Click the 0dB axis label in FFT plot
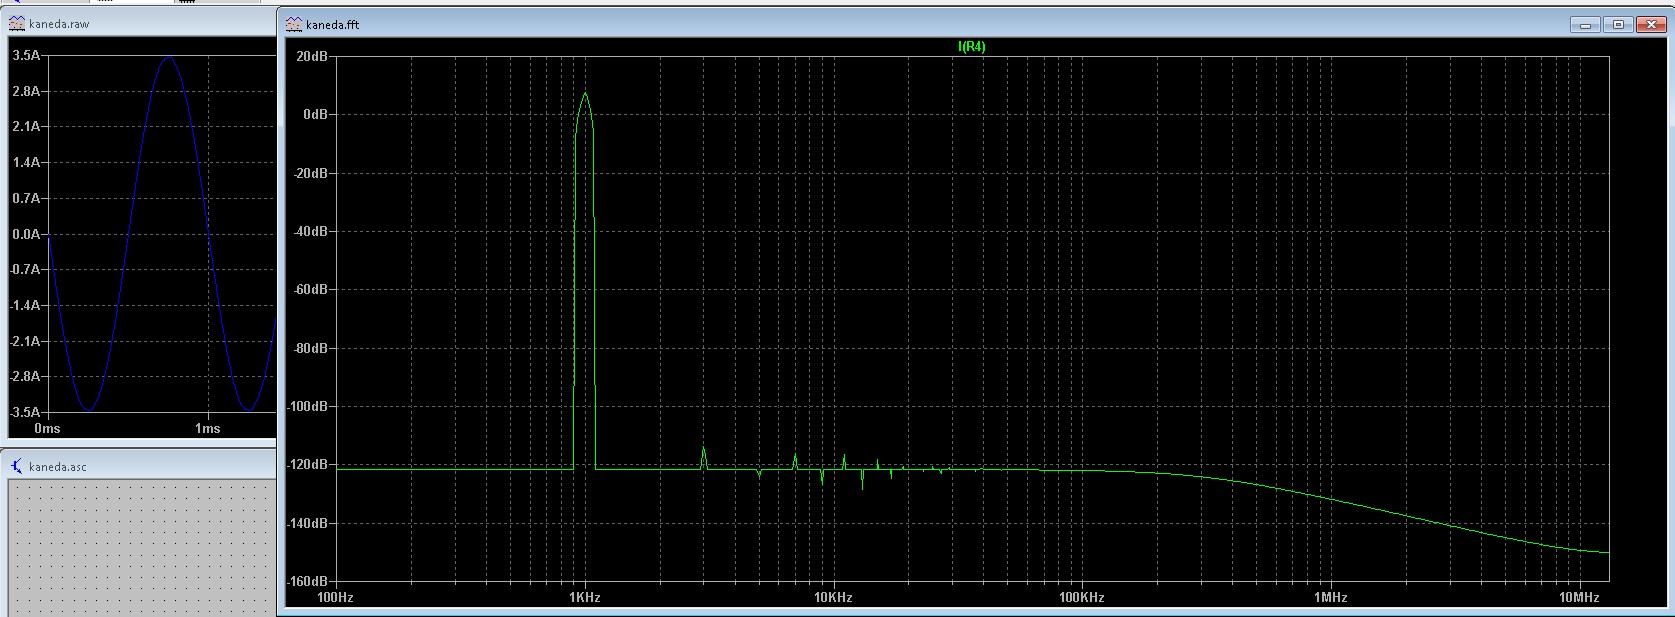1675x617 pixels. (x=315, y=115)
